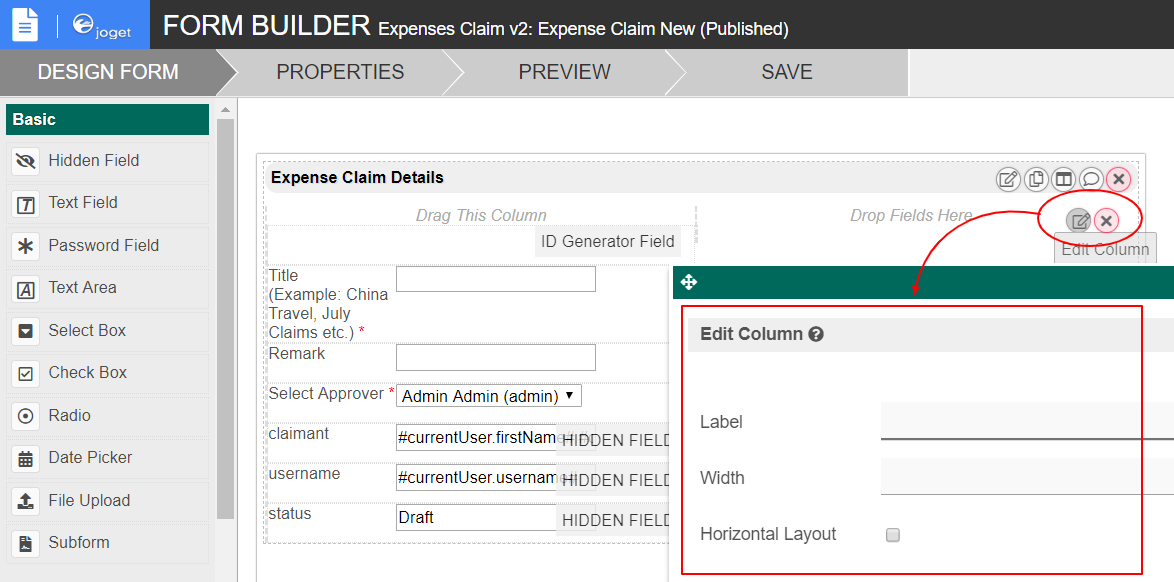
Task: Click the Edit Column pencil icon
Action: tap(1079, 221)
